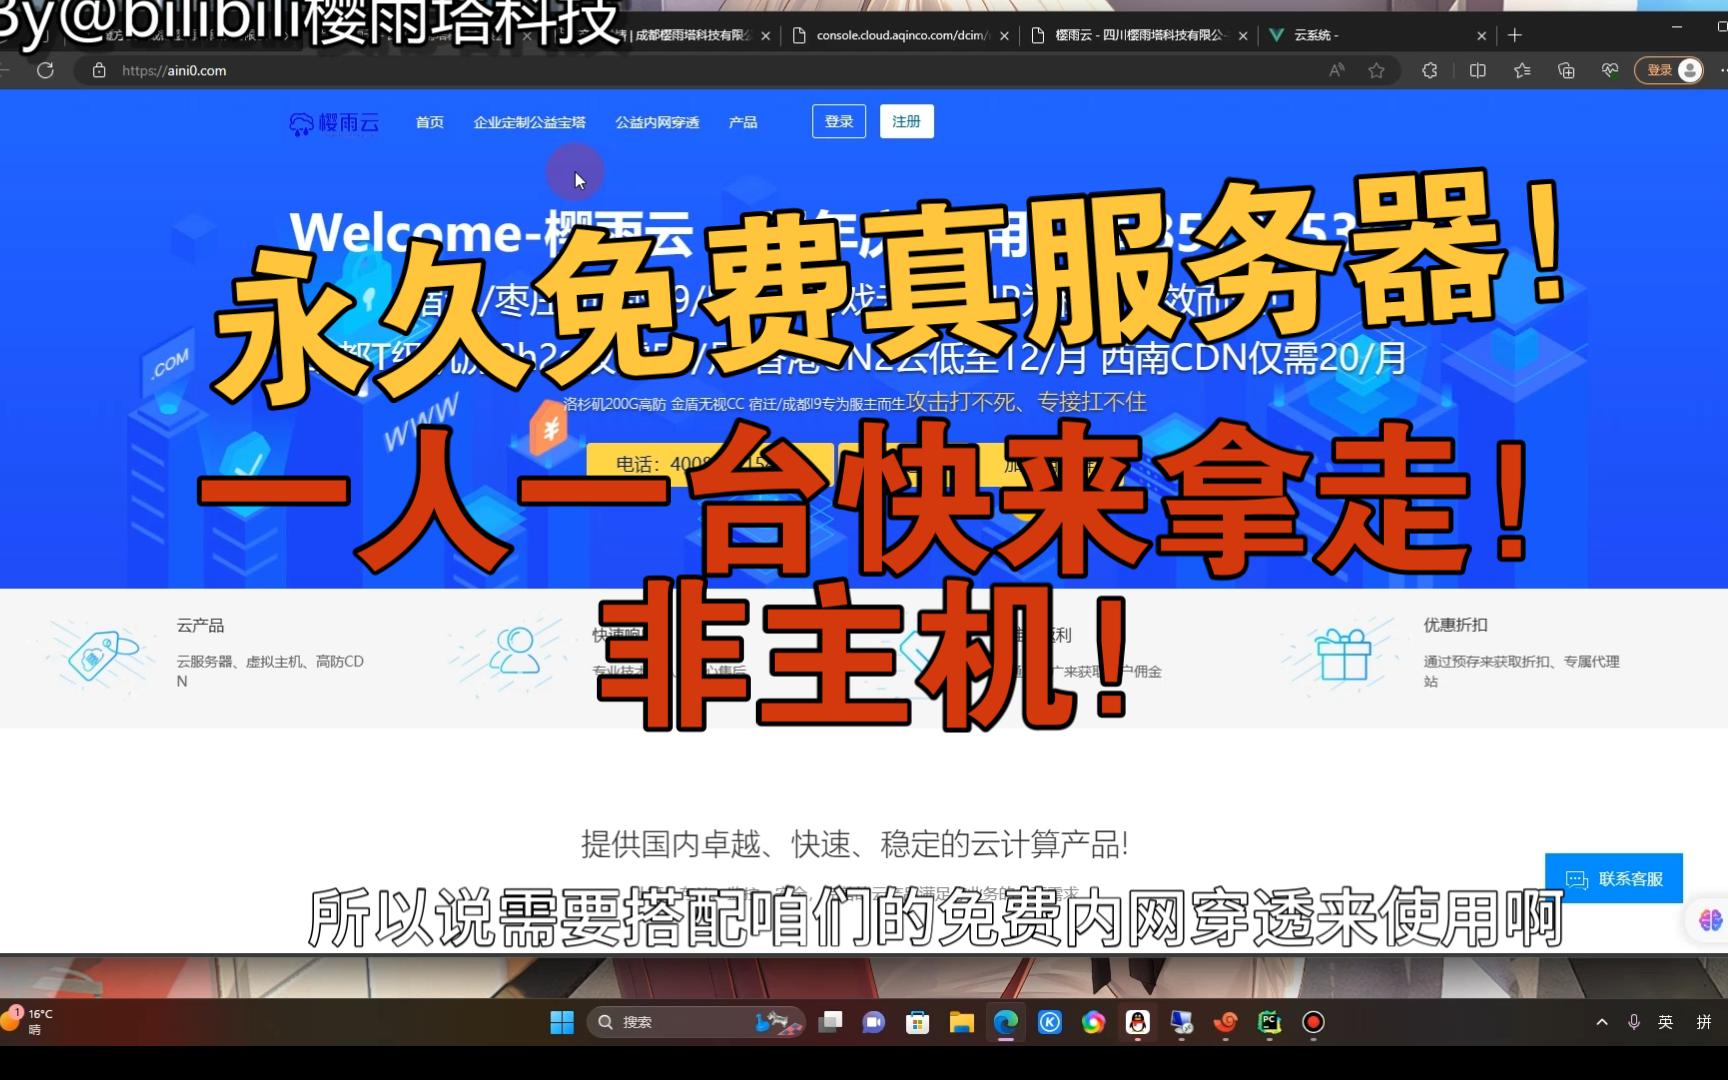
Task: Open File Explorer from taskbar
Action: pyautogui.click(x=962, y=1022)
